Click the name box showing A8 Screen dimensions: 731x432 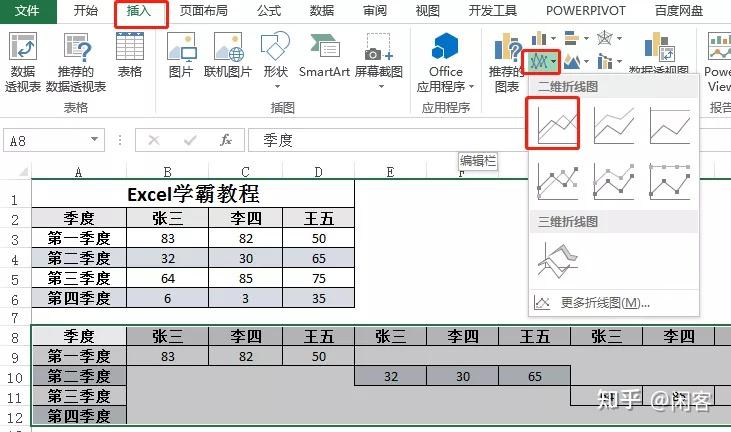tap(54, 140)
